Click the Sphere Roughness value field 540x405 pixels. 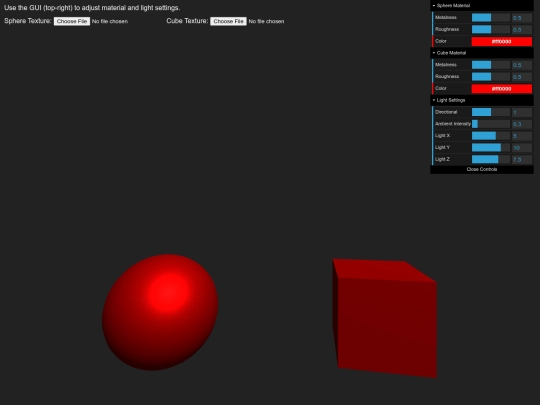522,30
